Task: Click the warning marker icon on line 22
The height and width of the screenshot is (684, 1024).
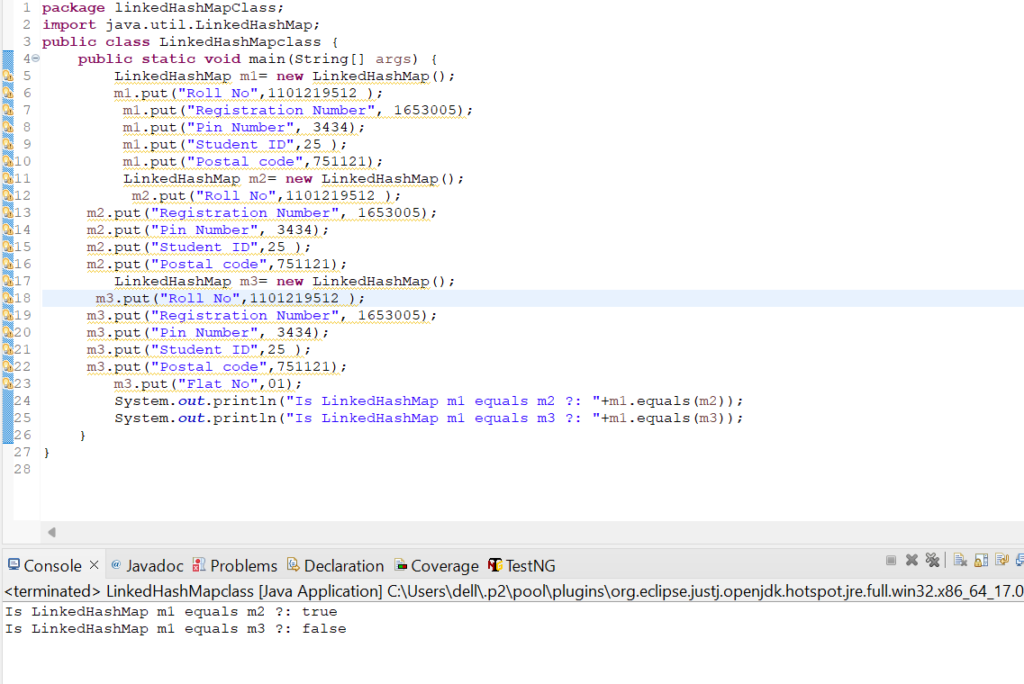Action: click(x=8, y=366)
